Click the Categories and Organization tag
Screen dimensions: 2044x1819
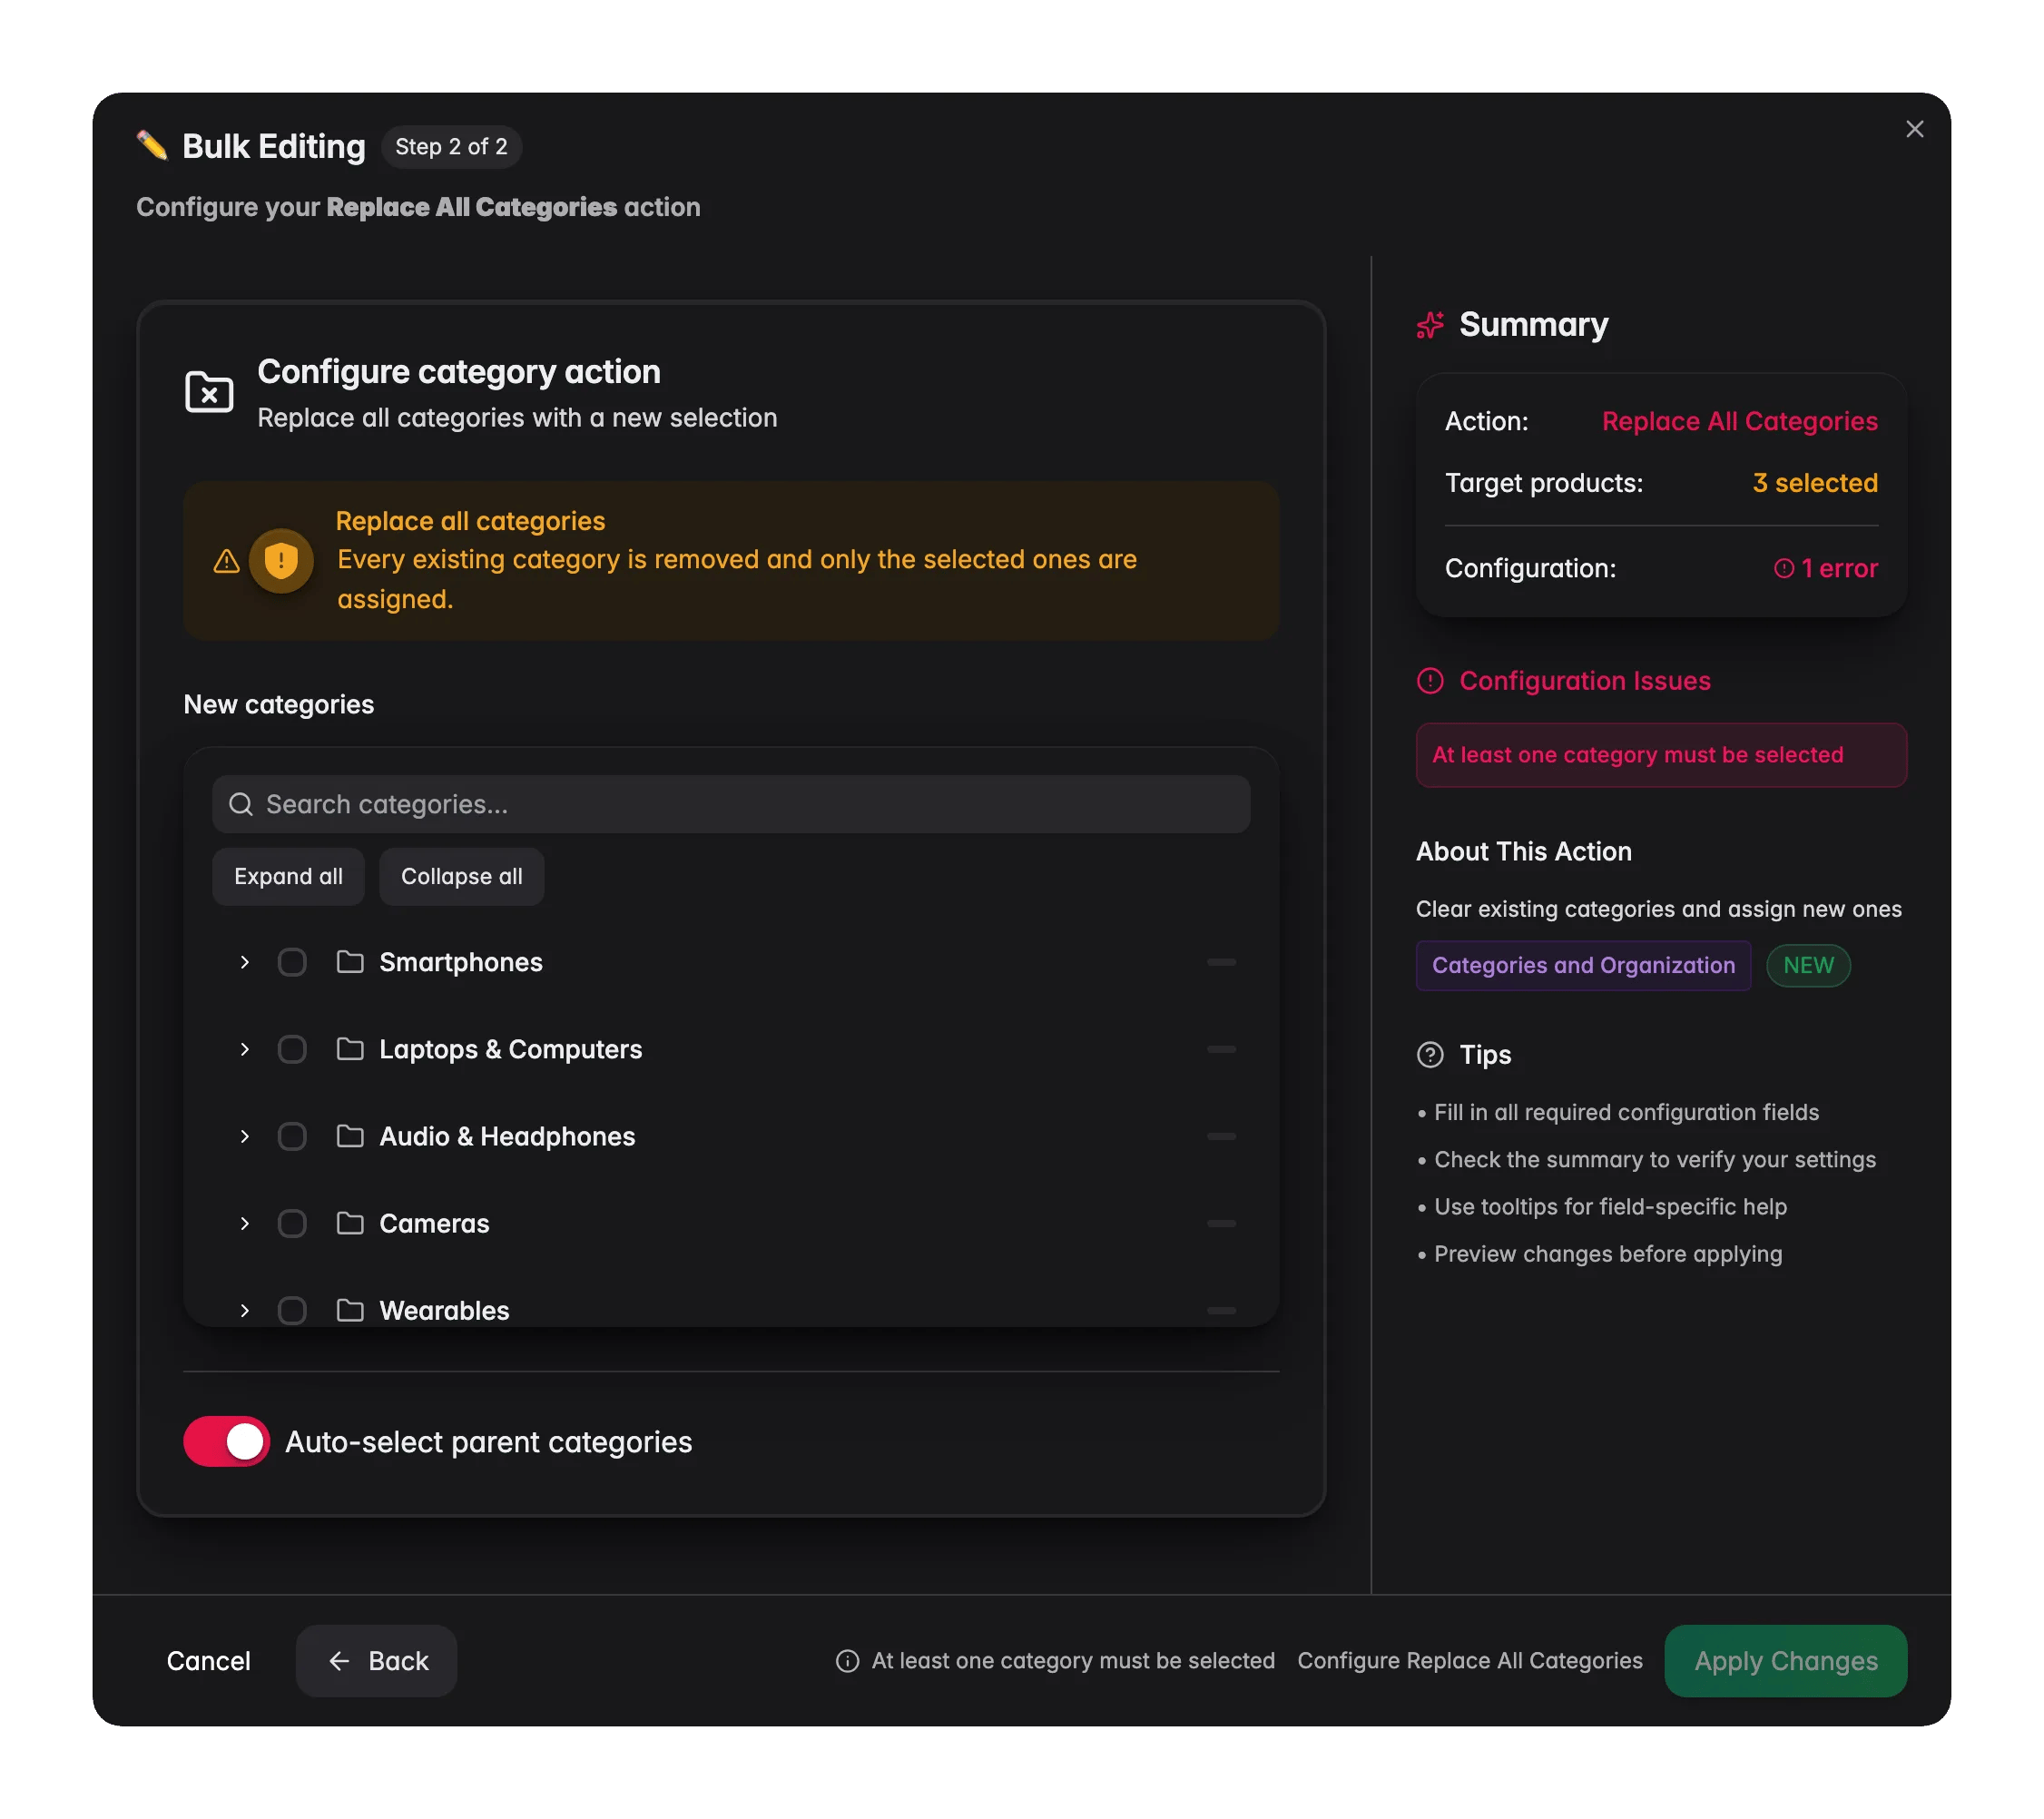[1583, 965]
